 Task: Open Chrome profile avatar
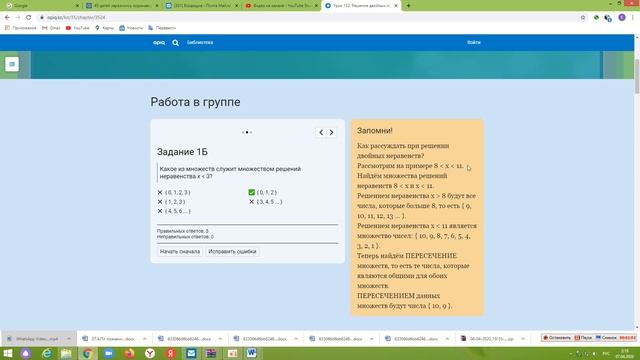[x=622, y=17]
